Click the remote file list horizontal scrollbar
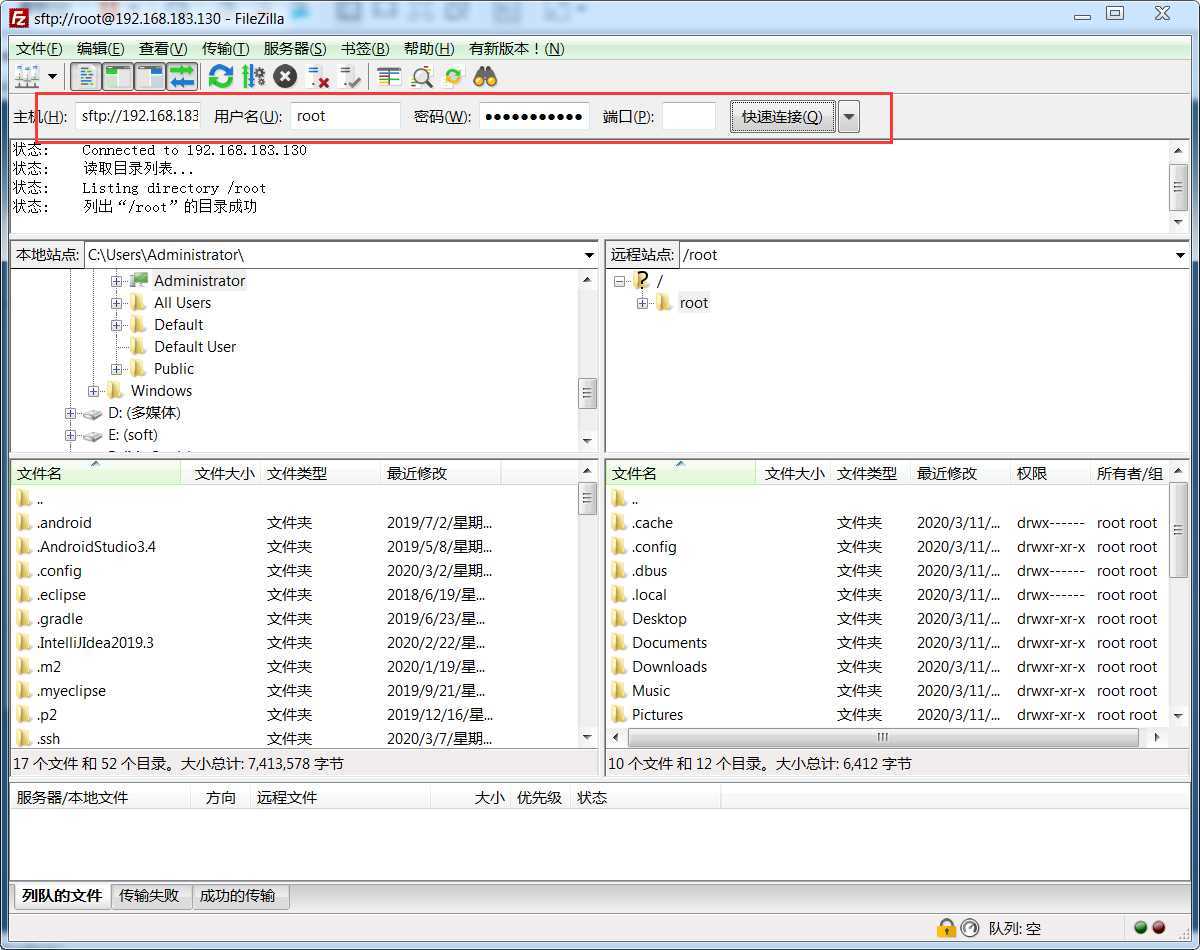 coord(883,737)
